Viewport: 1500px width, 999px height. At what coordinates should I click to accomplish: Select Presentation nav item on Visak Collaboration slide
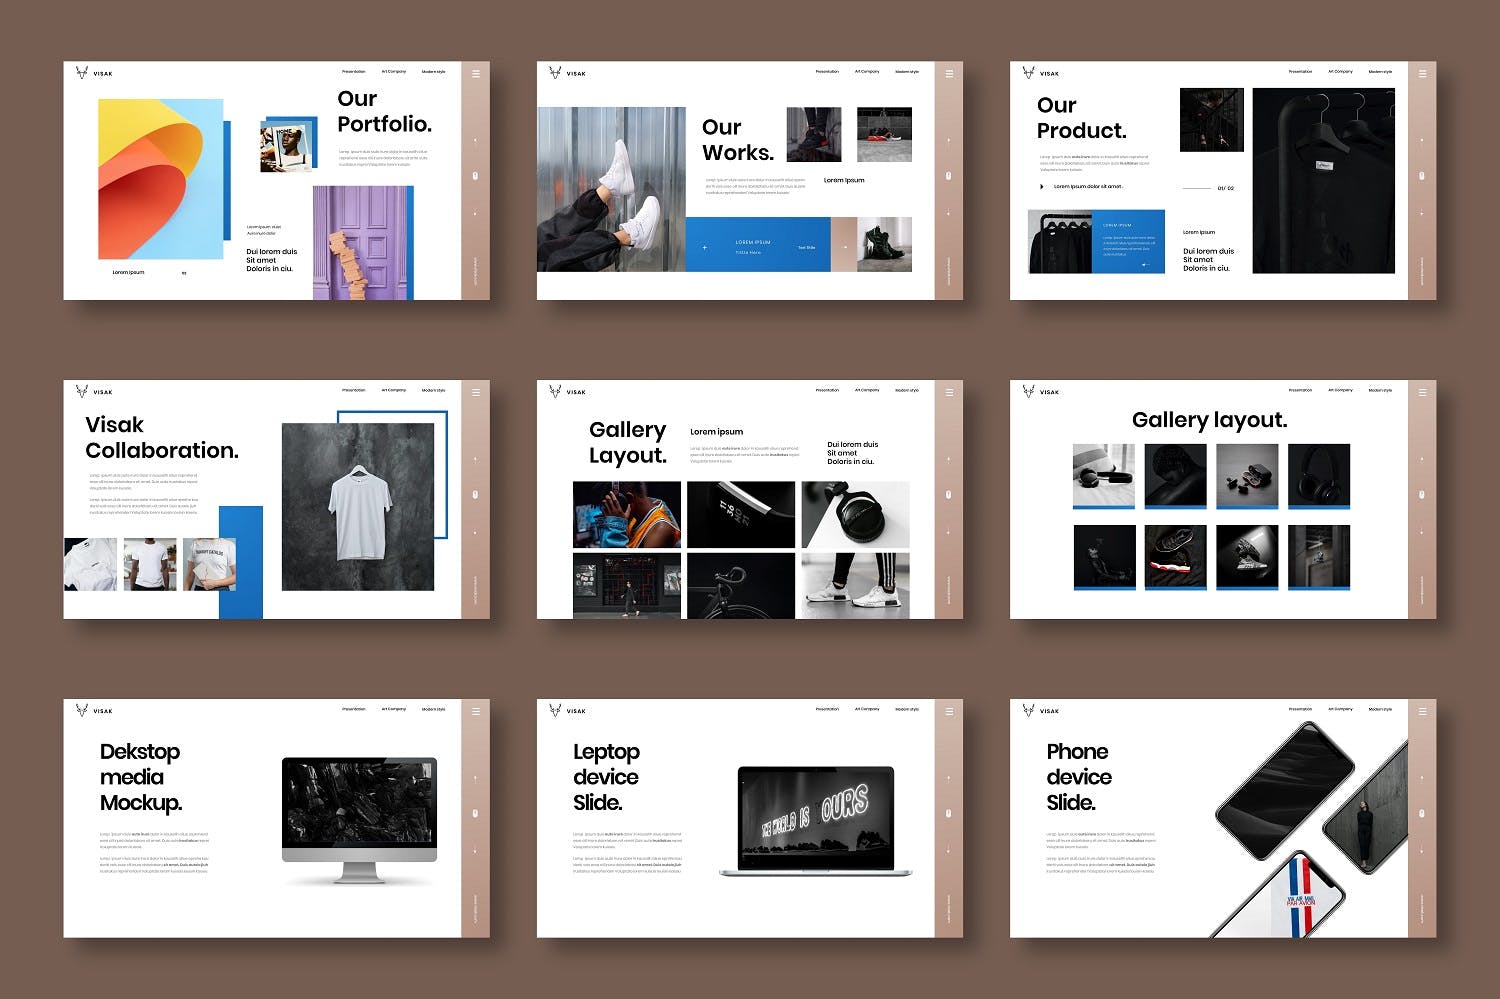pos(354,390)
